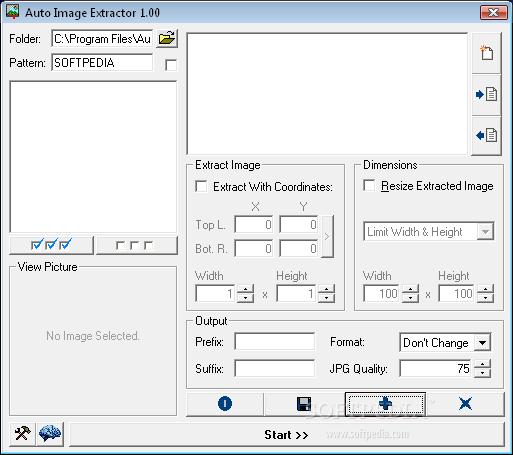Decrease JPG Quality with down arrow
513x455 pixels.
click(x=482, y=373)
